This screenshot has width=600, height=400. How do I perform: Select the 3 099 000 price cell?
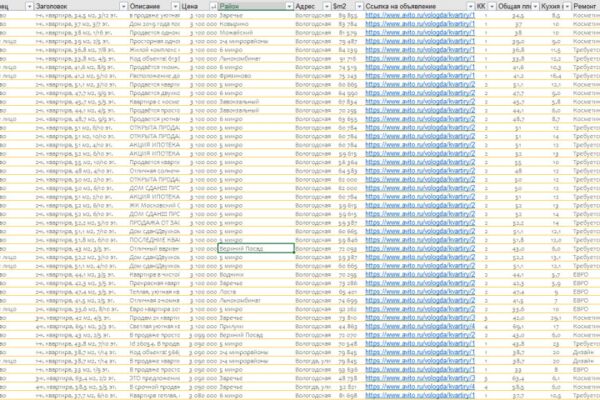coord(199,335)
